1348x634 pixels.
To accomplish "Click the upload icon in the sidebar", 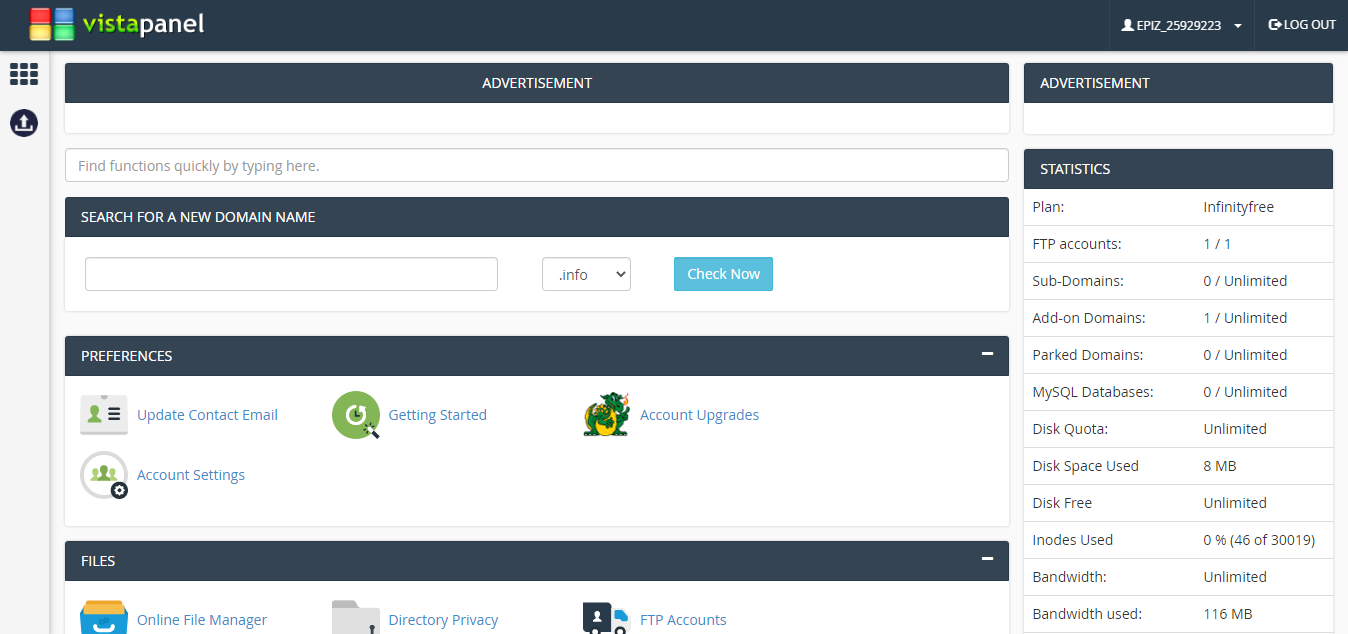I will coord(24,123).
